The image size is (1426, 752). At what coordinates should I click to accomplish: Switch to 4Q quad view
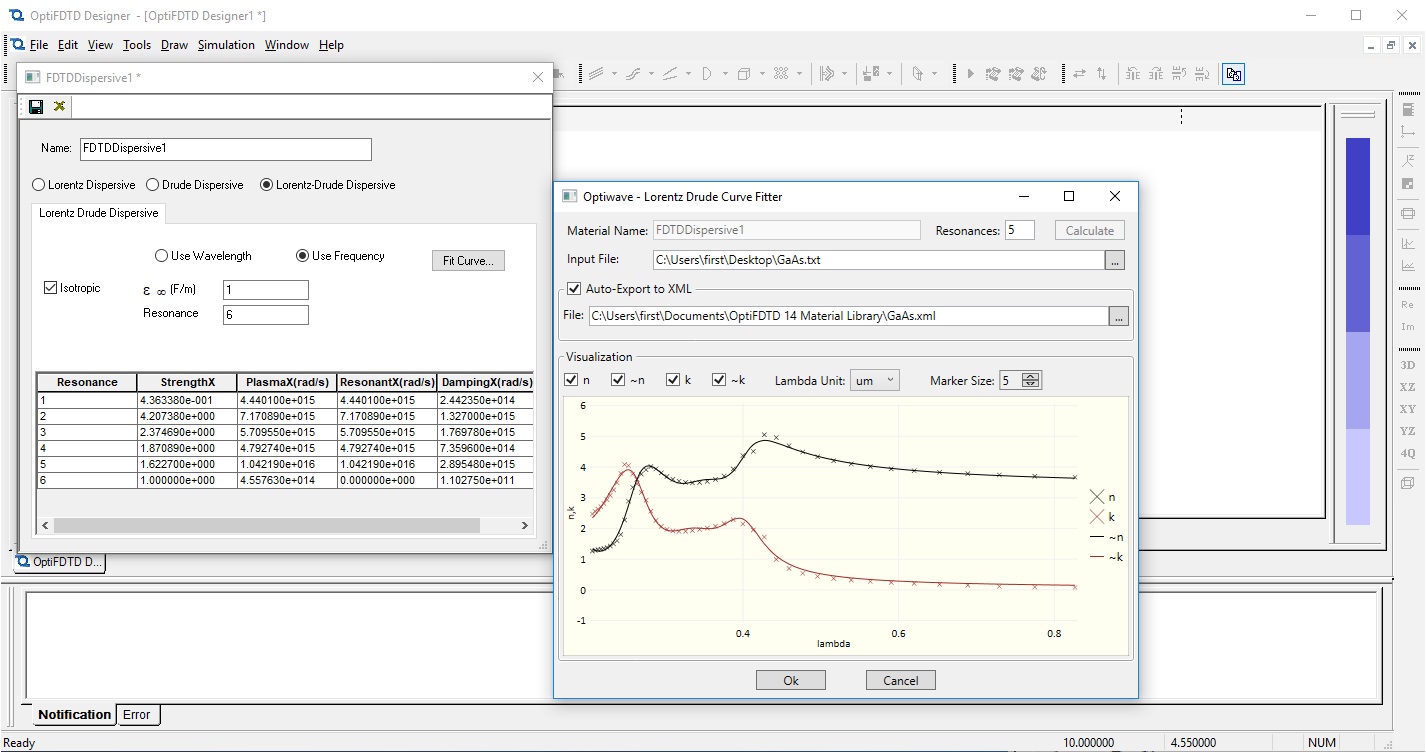(1407, 453)
